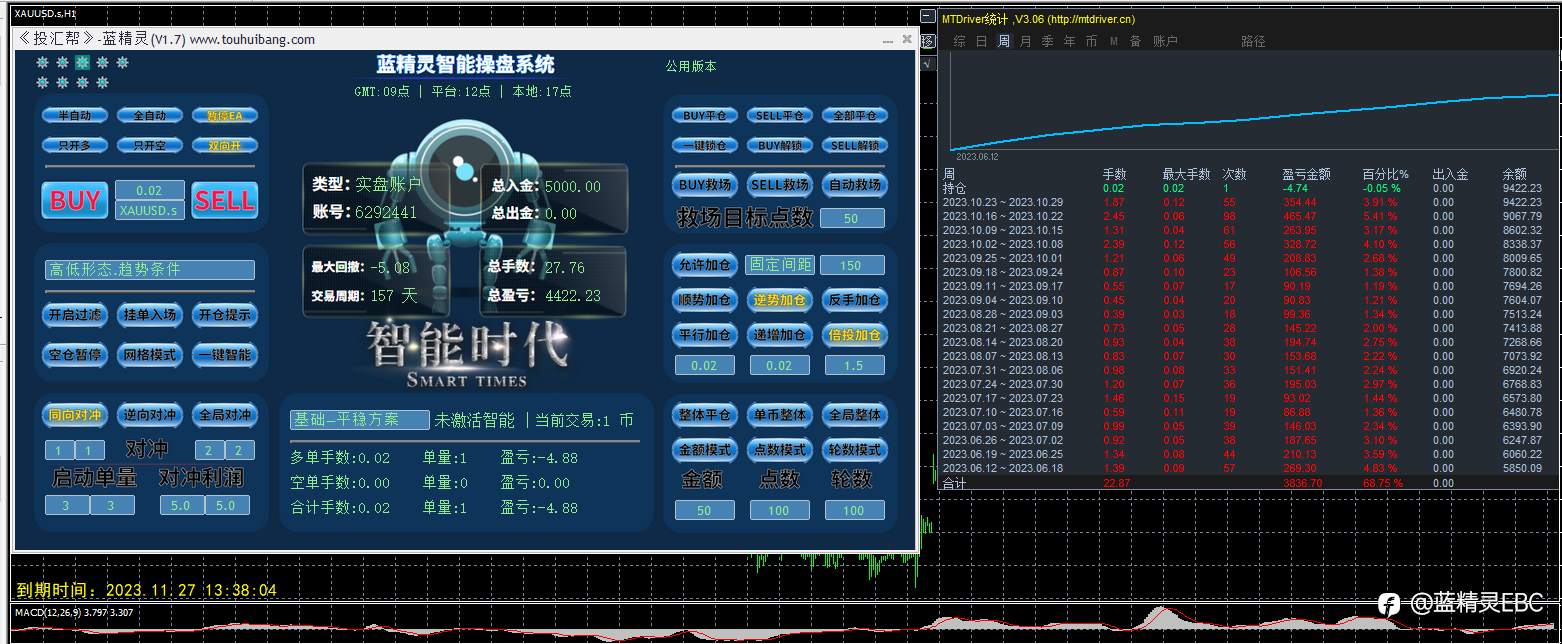Viewport: 1562px width, 644px height.
Task: Select 点数模式 points mode
Action: [780, 450]
